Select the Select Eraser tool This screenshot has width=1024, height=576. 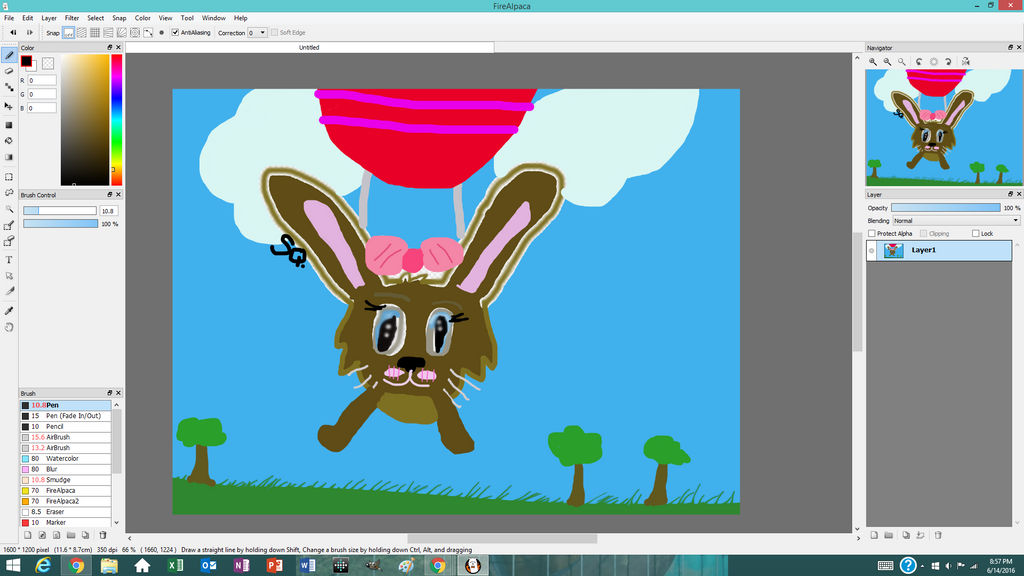point(9,242)
